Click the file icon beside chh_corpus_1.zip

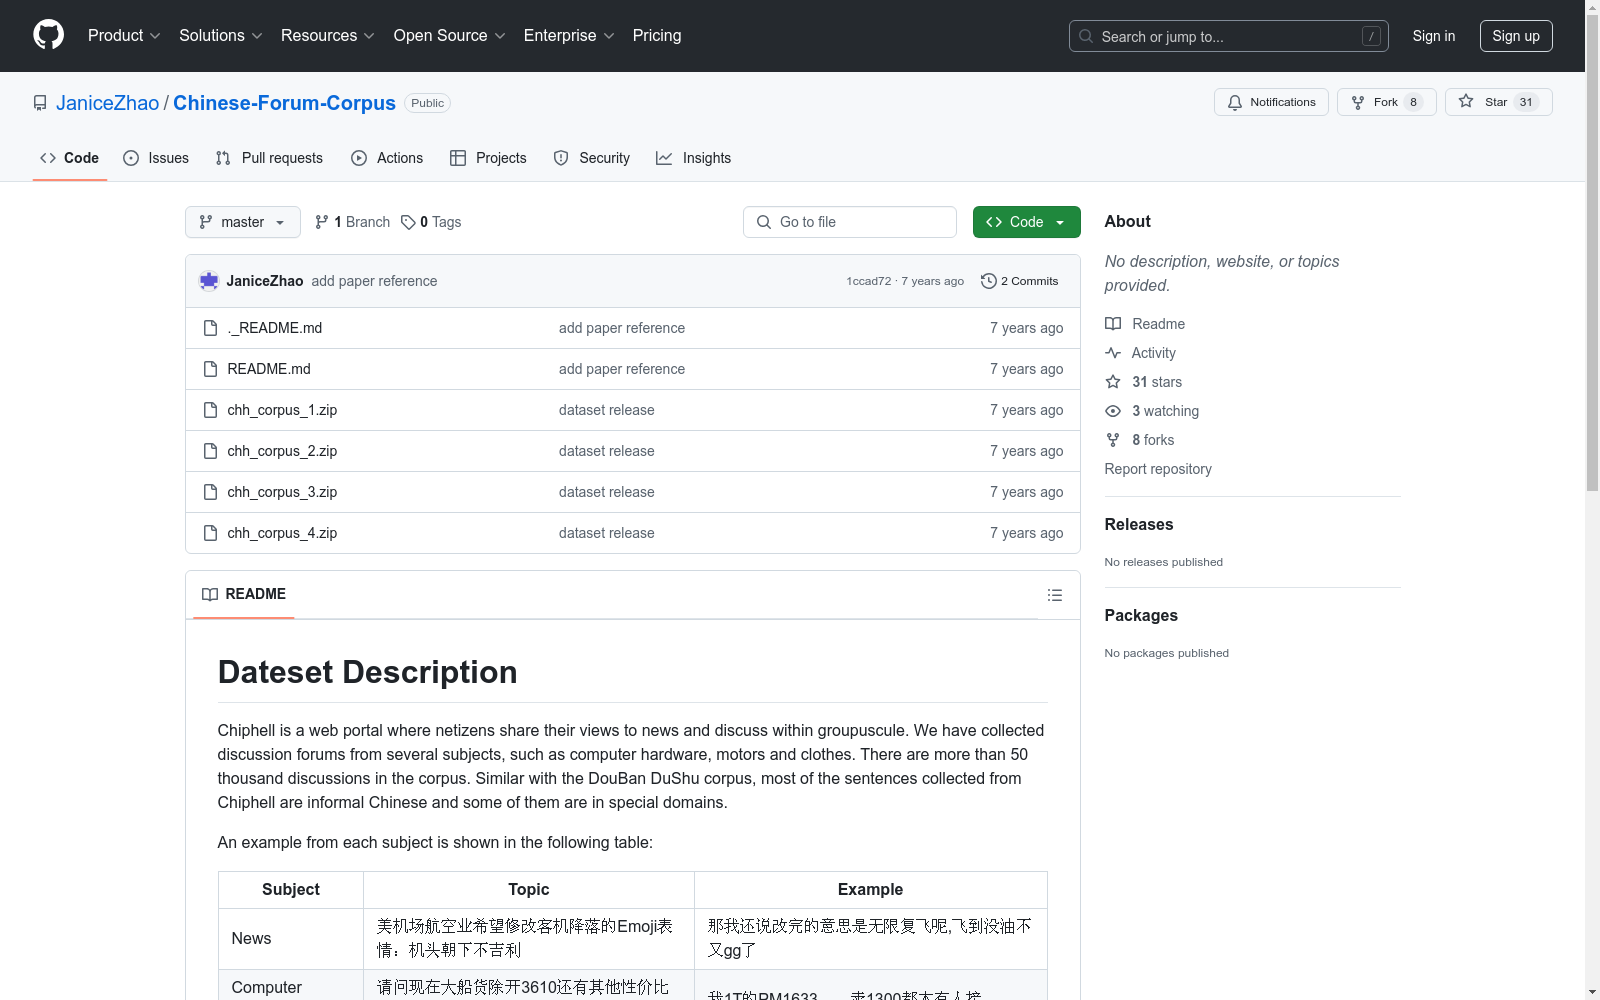[210, 410]
